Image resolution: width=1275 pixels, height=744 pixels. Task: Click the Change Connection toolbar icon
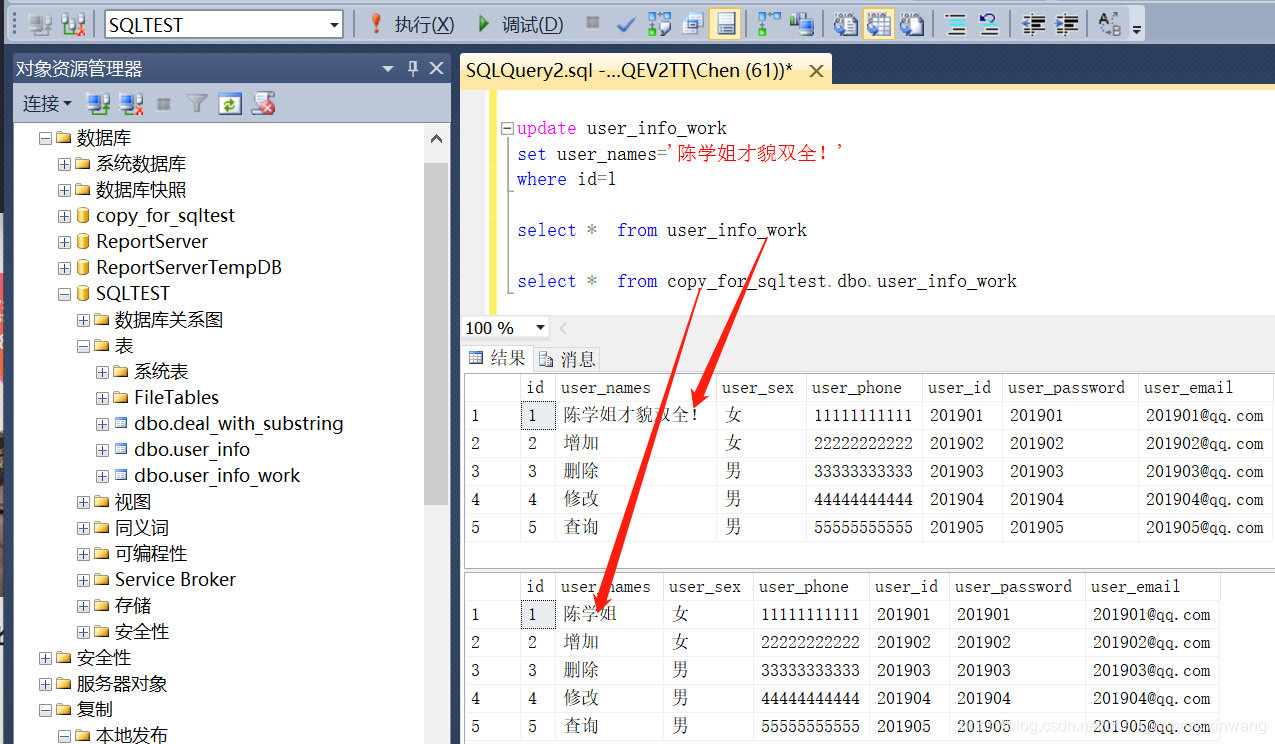point(73,24)
